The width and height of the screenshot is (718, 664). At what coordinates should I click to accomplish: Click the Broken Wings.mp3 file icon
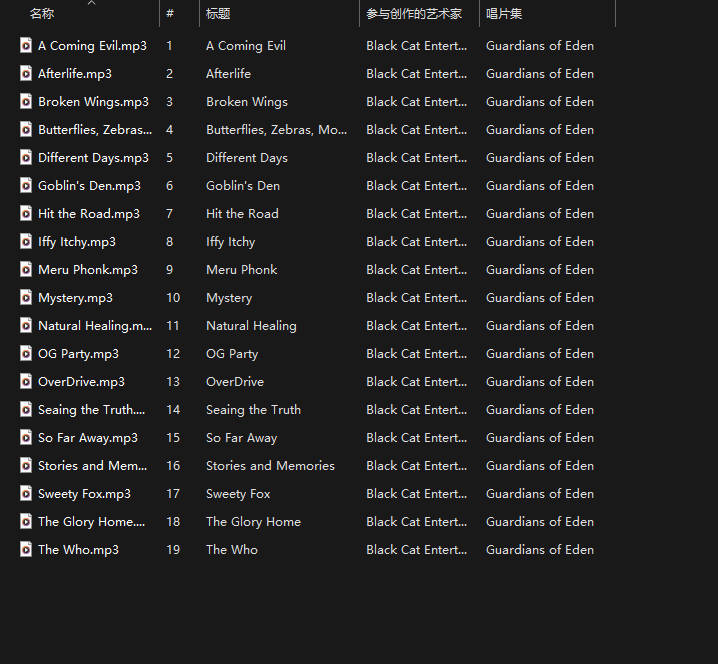tap(26, 101)
